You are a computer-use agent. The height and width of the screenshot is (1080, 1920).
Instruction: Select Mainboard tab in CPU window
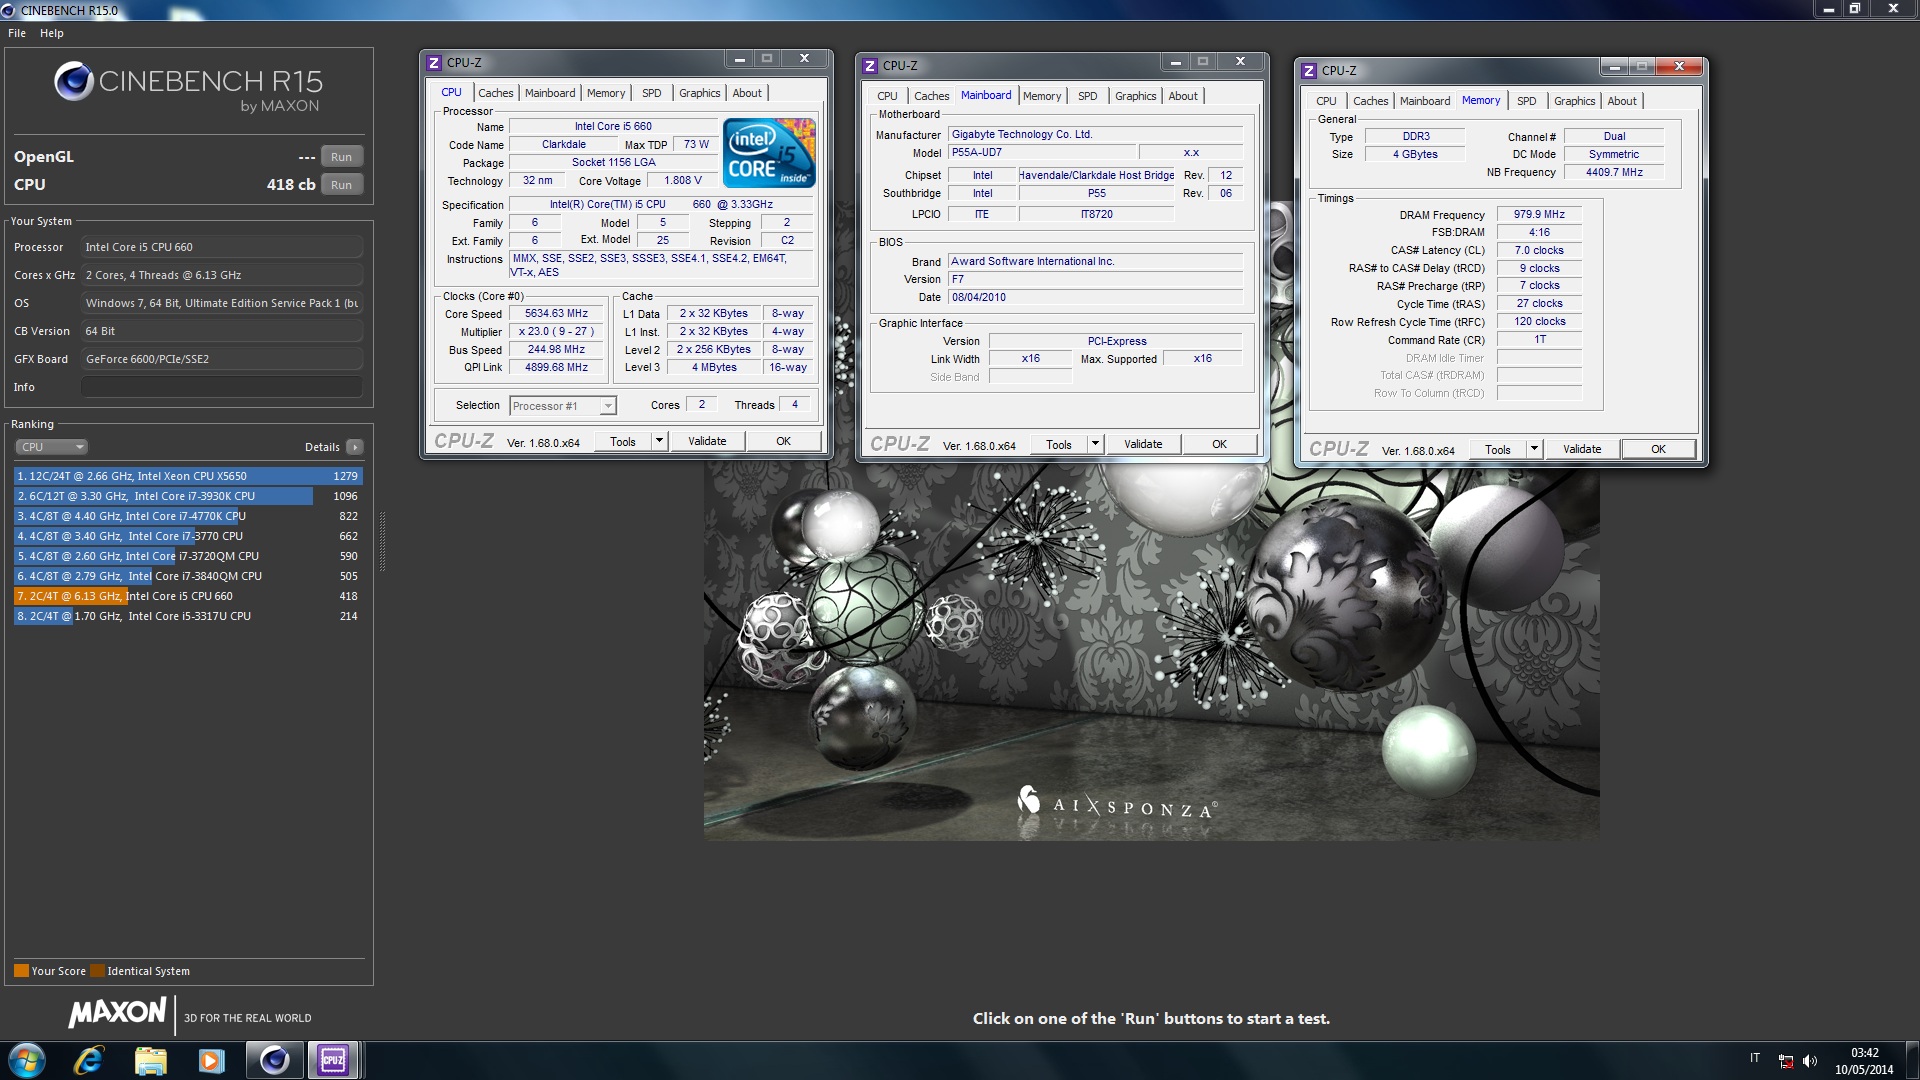tap(550, 93)
